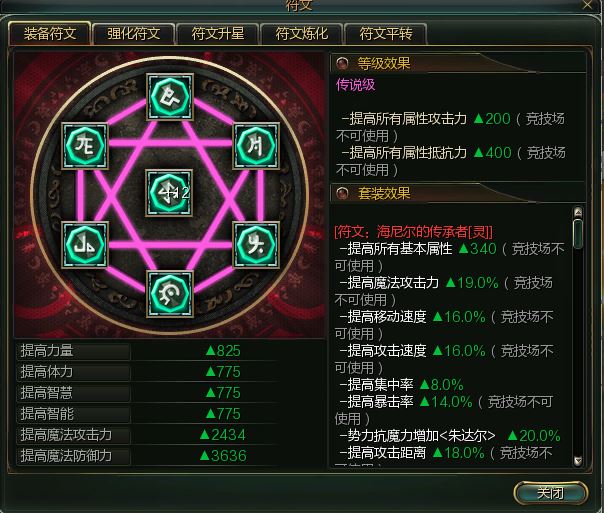Click the round orb beside 套装效果 header
The height and width of the screenshot is (513, 604).
pos(342,193)
